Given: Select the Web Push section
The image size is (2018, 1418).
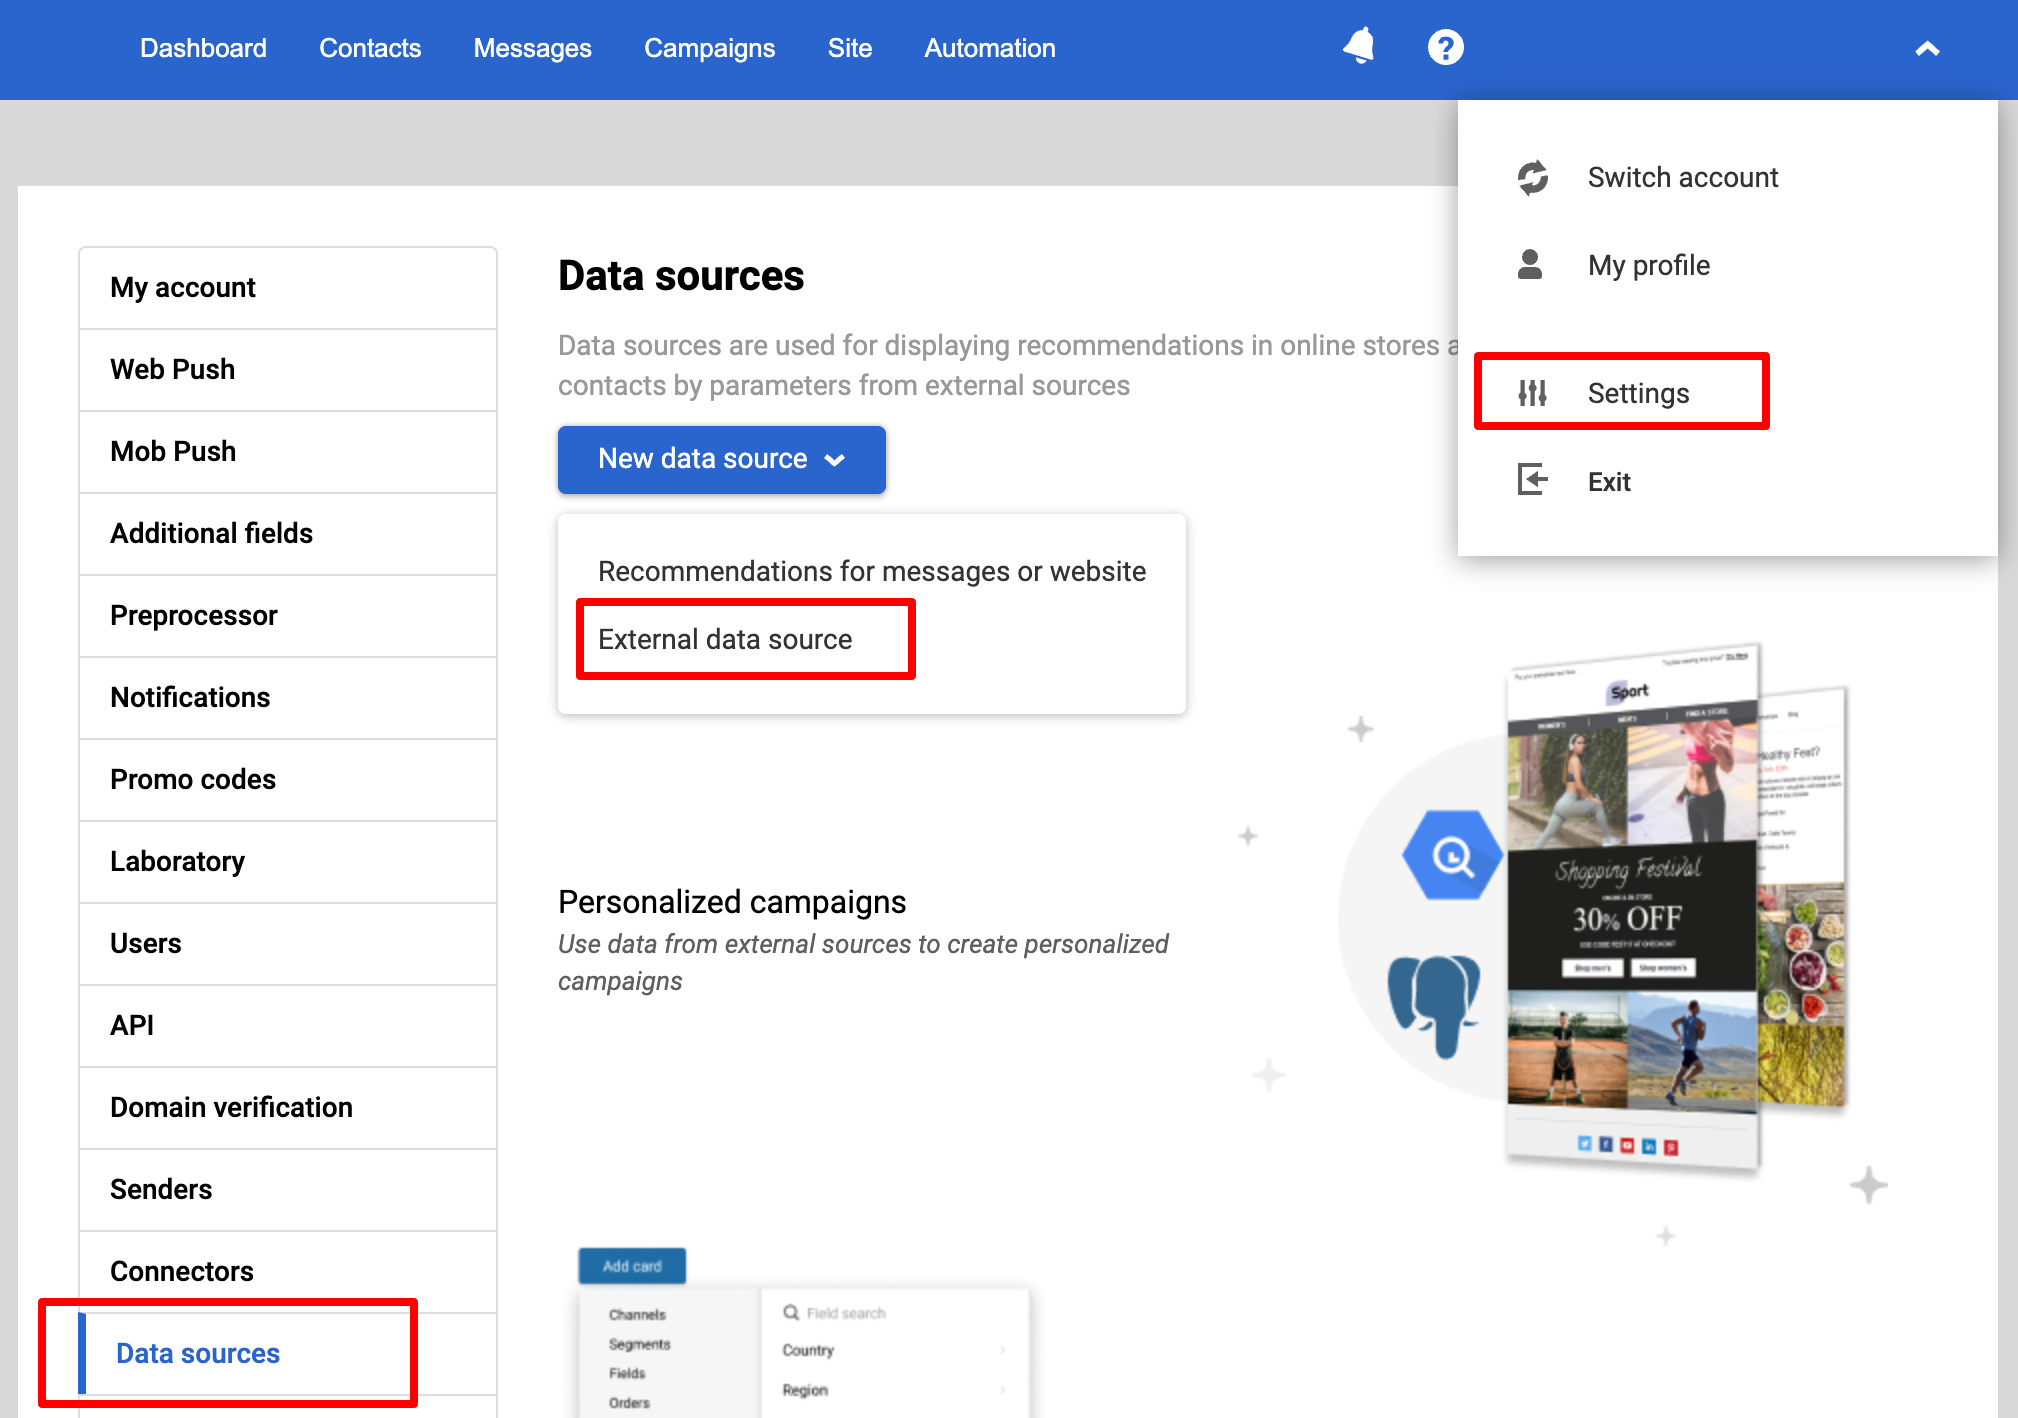Looking at the screenshot, I should coord(172,369).
